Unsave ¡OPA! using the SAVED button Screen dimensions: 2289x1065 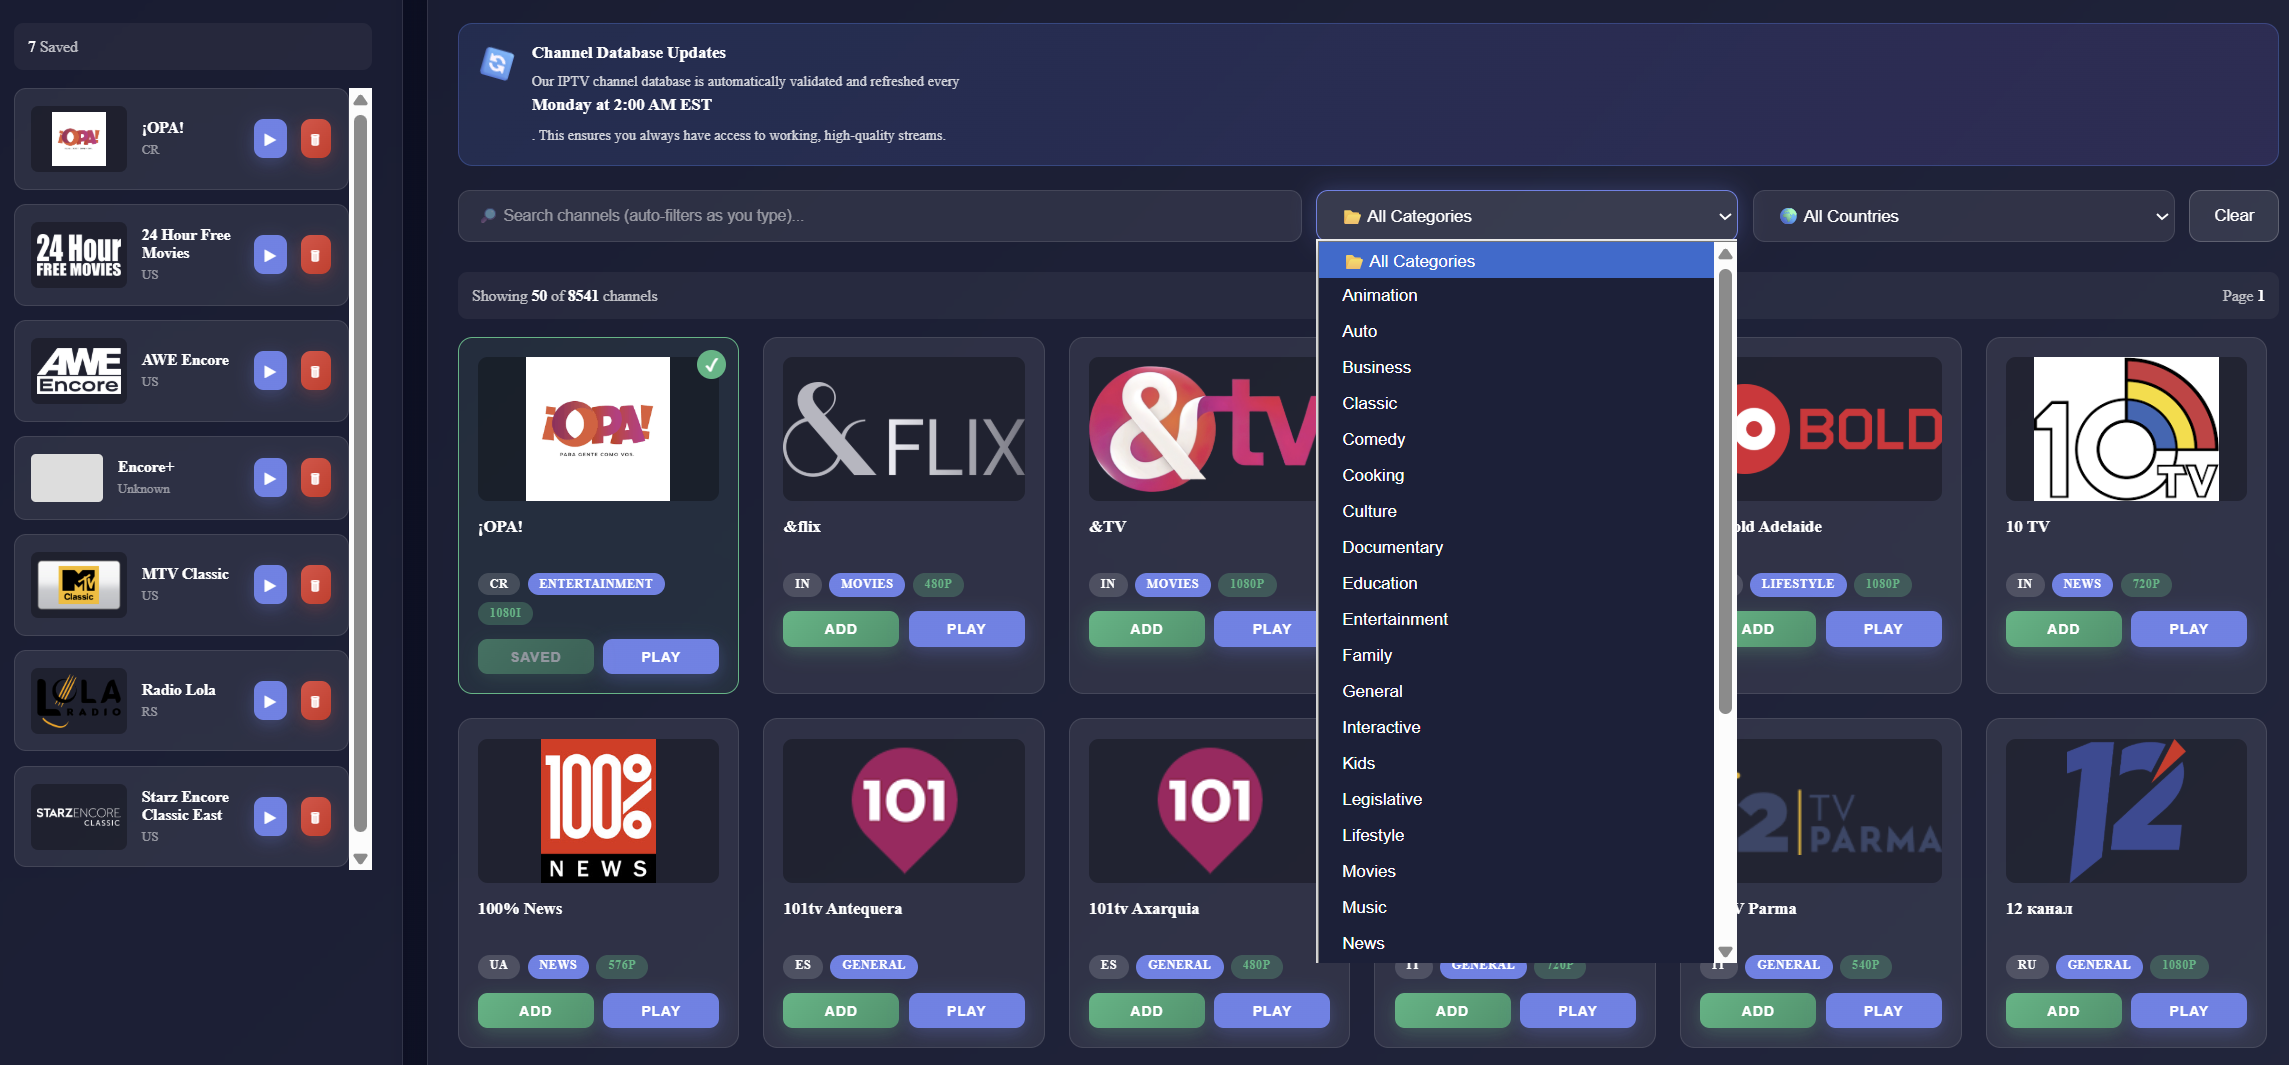point(535,656)
